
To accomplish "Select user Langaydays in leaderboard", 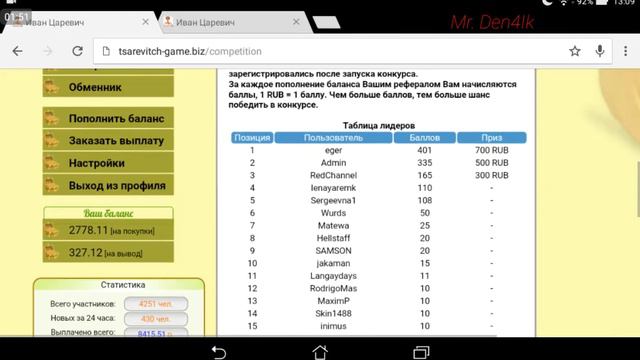I will tap(333, 276).
